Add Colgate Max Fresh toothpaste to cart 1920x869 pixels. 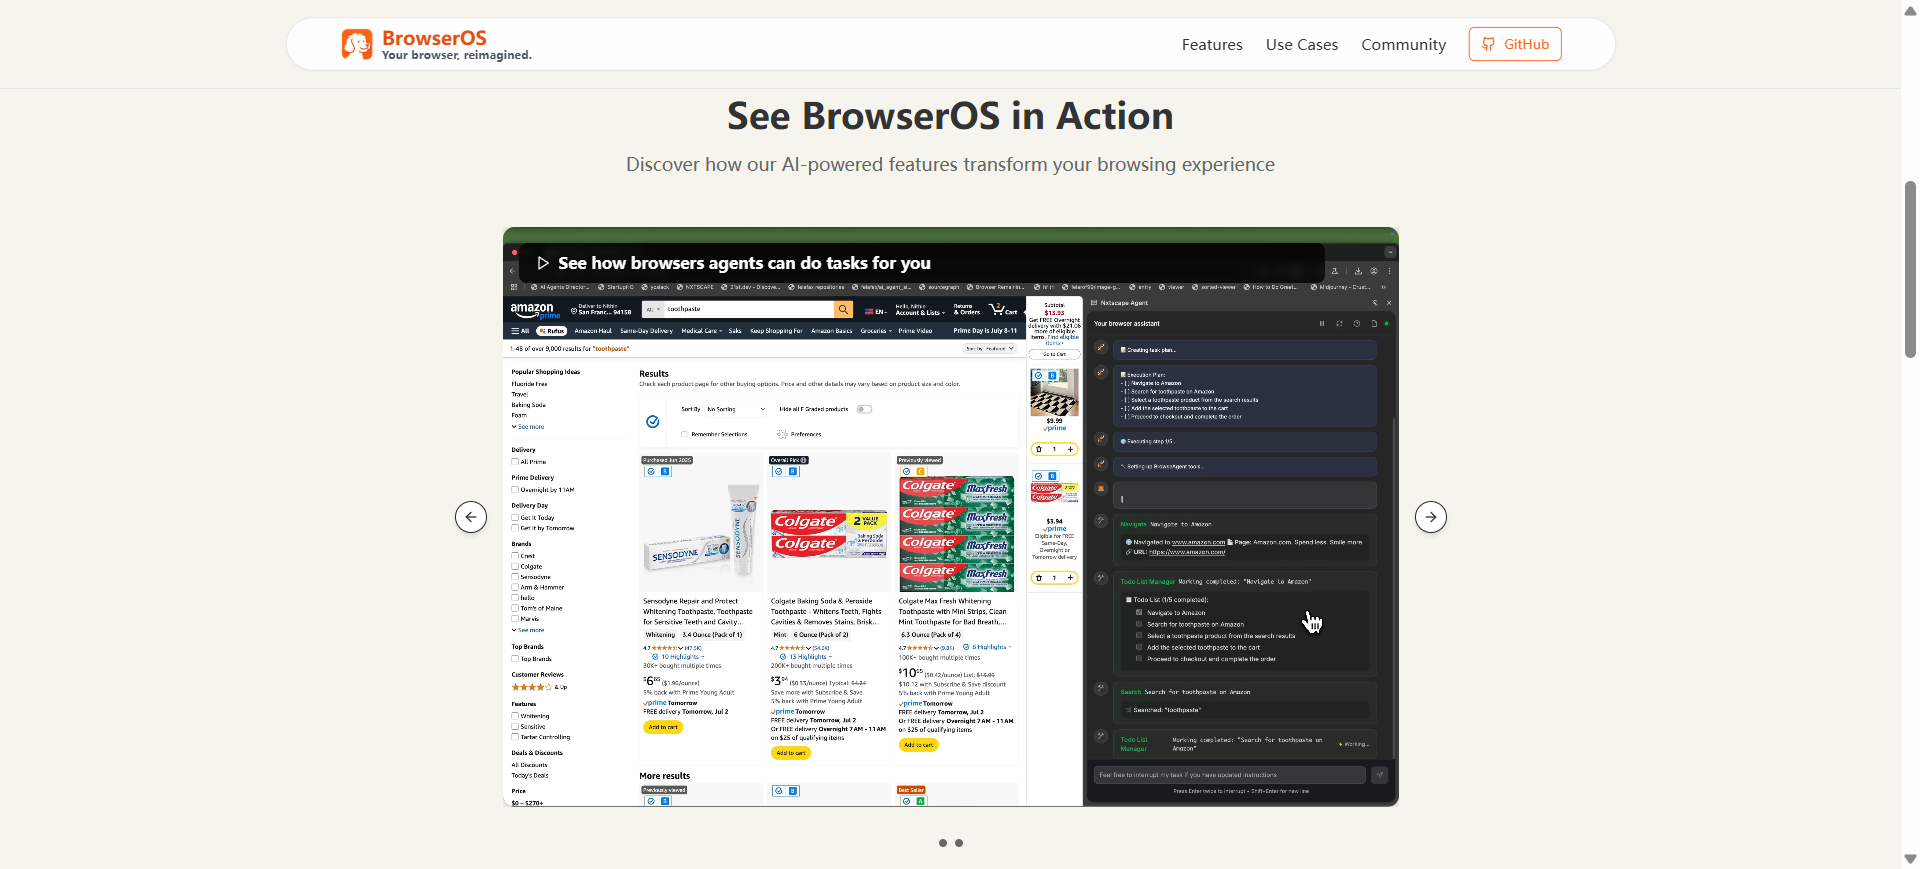pyautogui.click(x=918, y=745)
